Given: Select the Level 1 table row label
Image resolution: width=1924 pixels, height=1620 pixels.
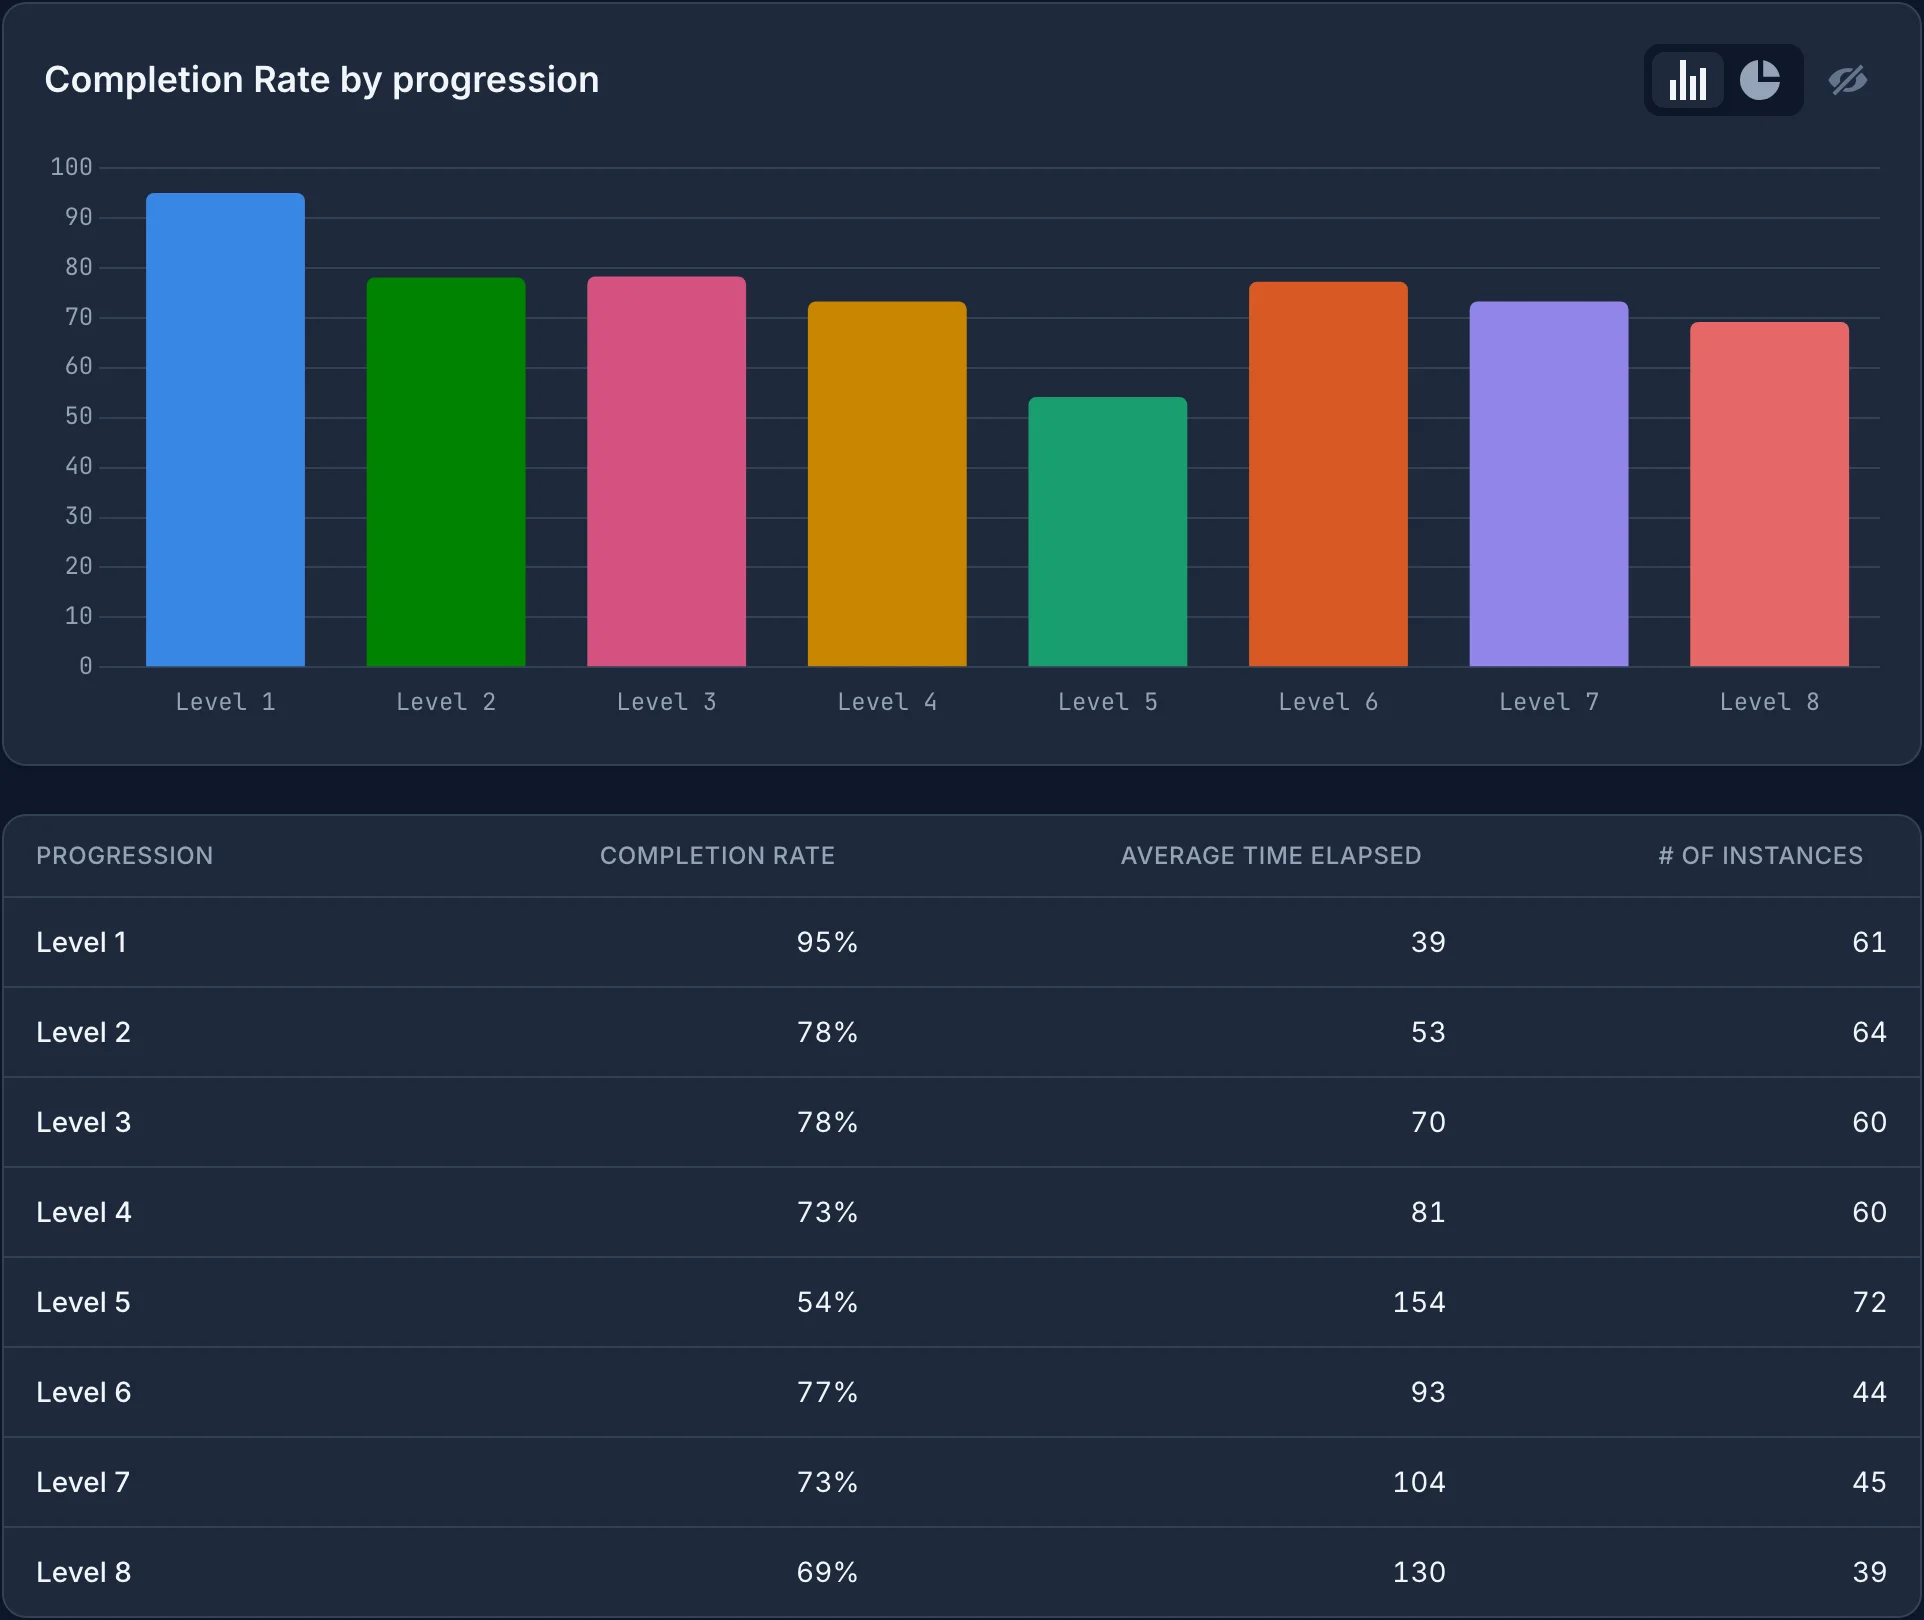Looking at the screenshot, I should [x=82, y=942].
